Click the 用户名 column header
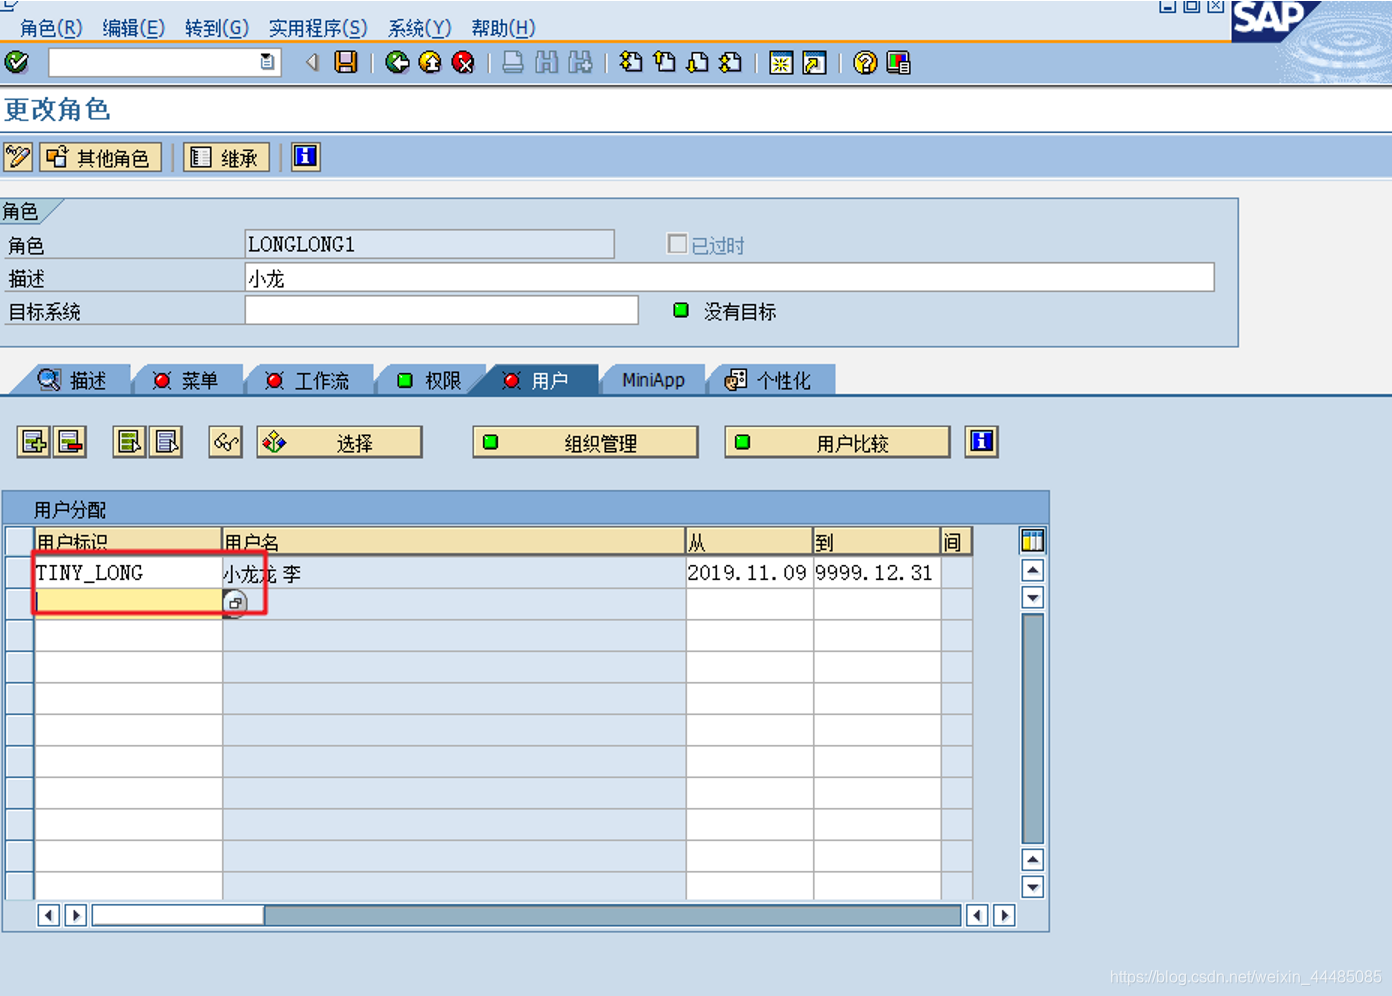 pyautogui.click(x=453, y=541)
